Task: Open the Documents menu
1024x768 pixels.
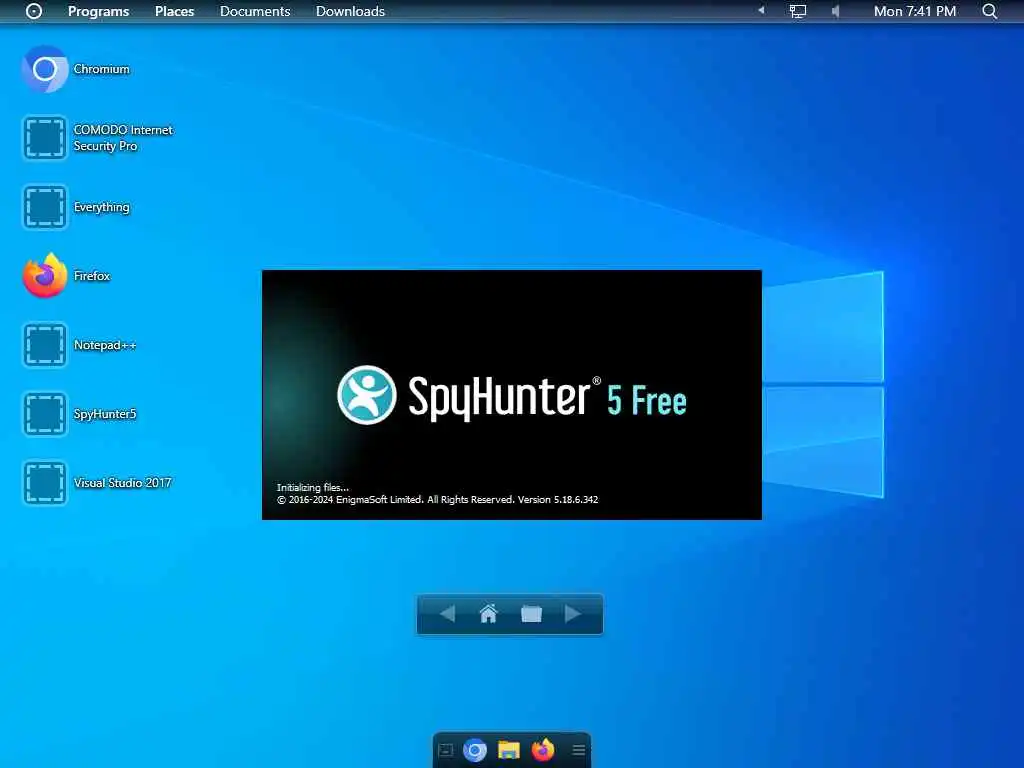Action: point(255,11)
